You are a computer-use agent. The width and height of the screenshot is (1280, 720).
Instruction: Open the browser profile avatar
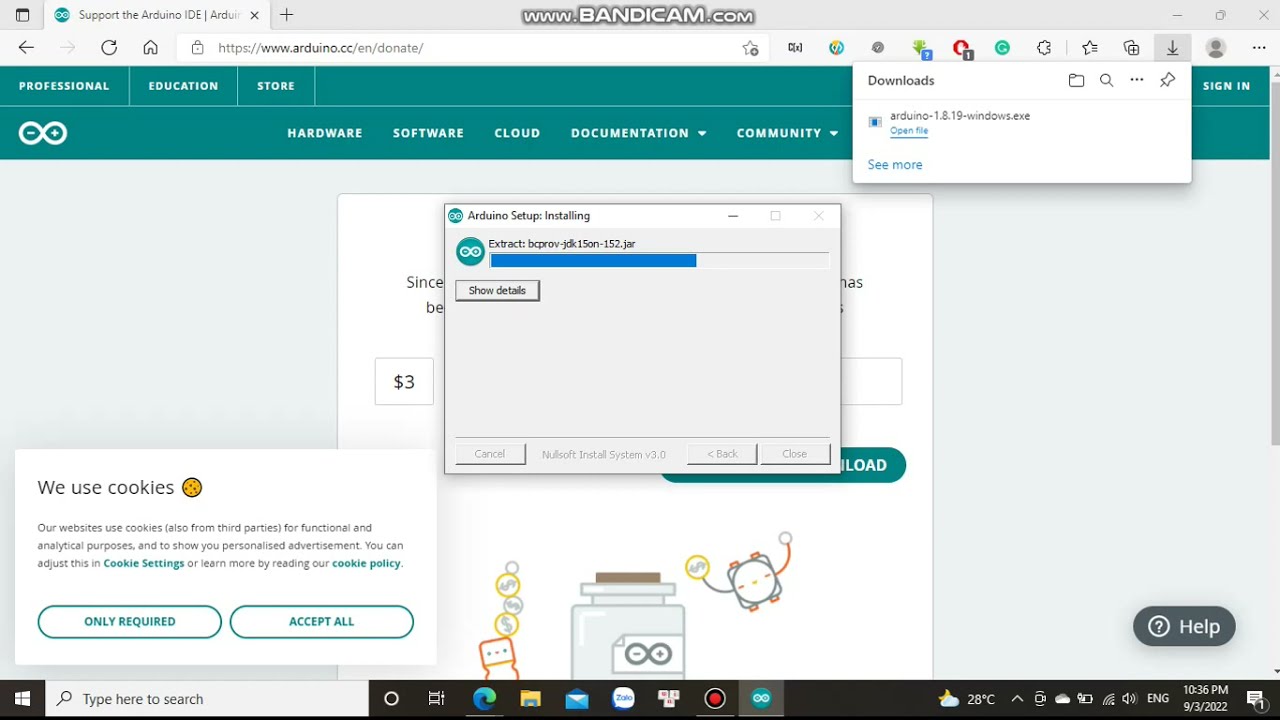tap(1216, 48)
